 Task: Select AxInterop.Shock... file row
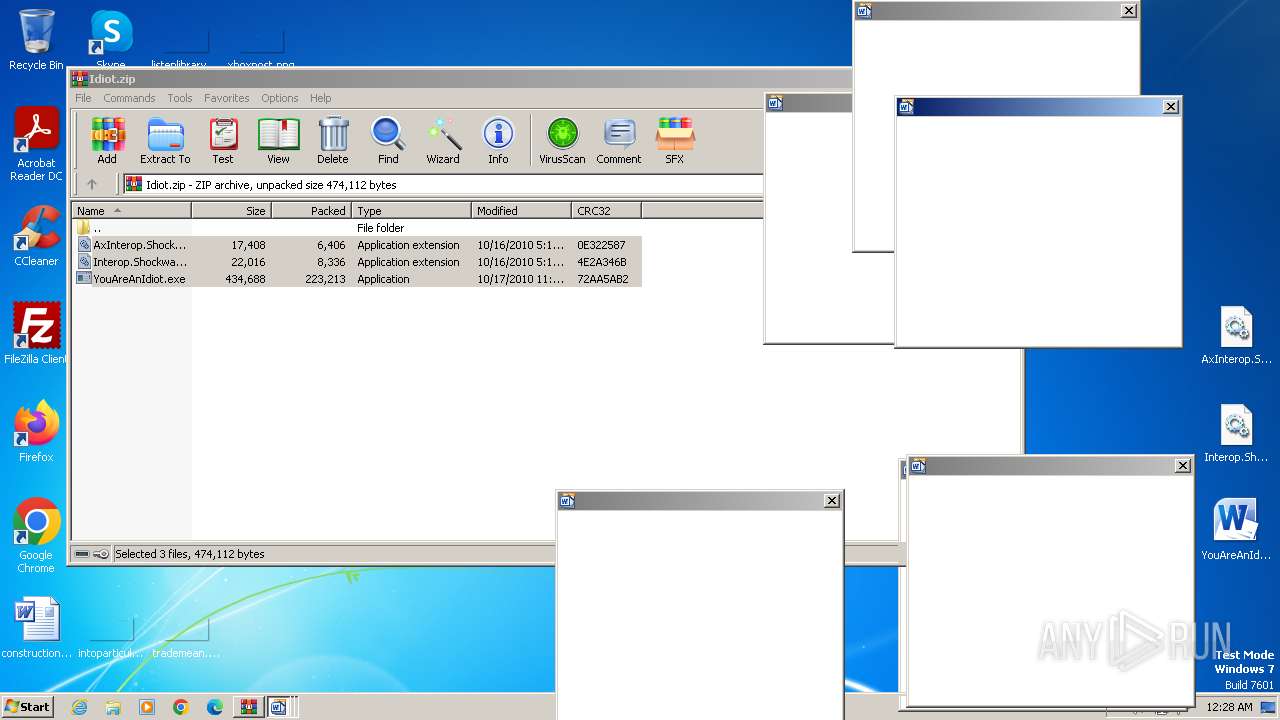click(357, 245)
